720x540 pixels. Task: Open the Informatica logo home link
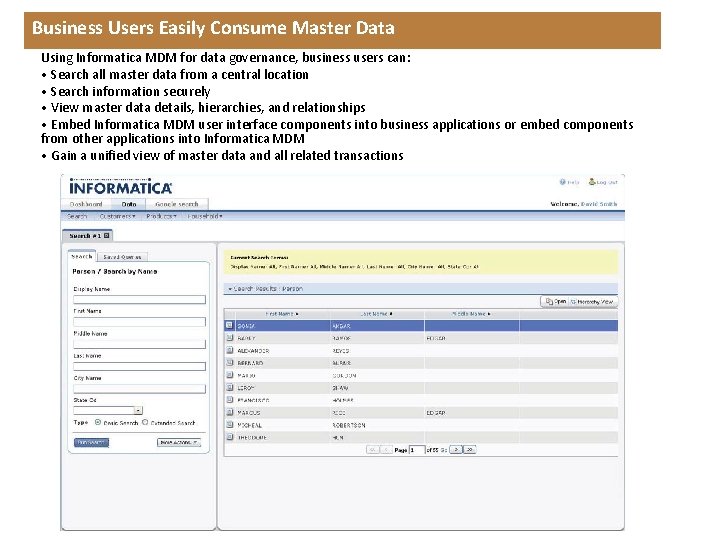[120, 186]
